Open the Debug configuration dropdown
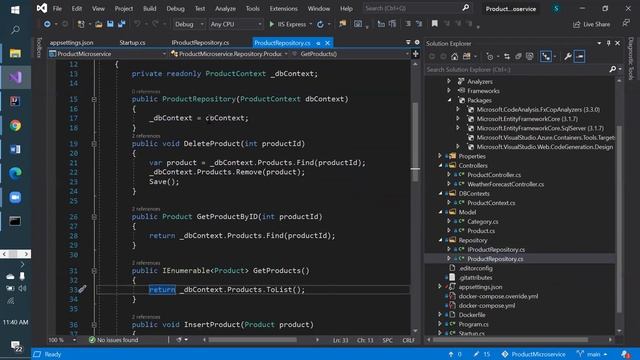The height and width of the screenshot is (360, 640). tap(189, 24)
